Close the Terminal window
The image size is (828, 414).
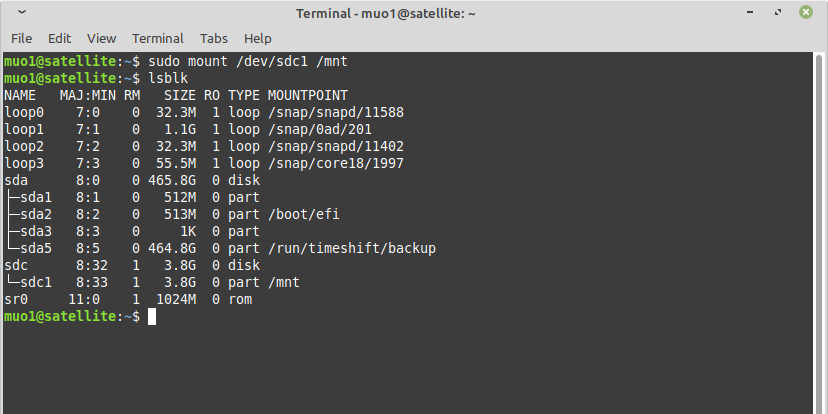click(x=806, y=14)
